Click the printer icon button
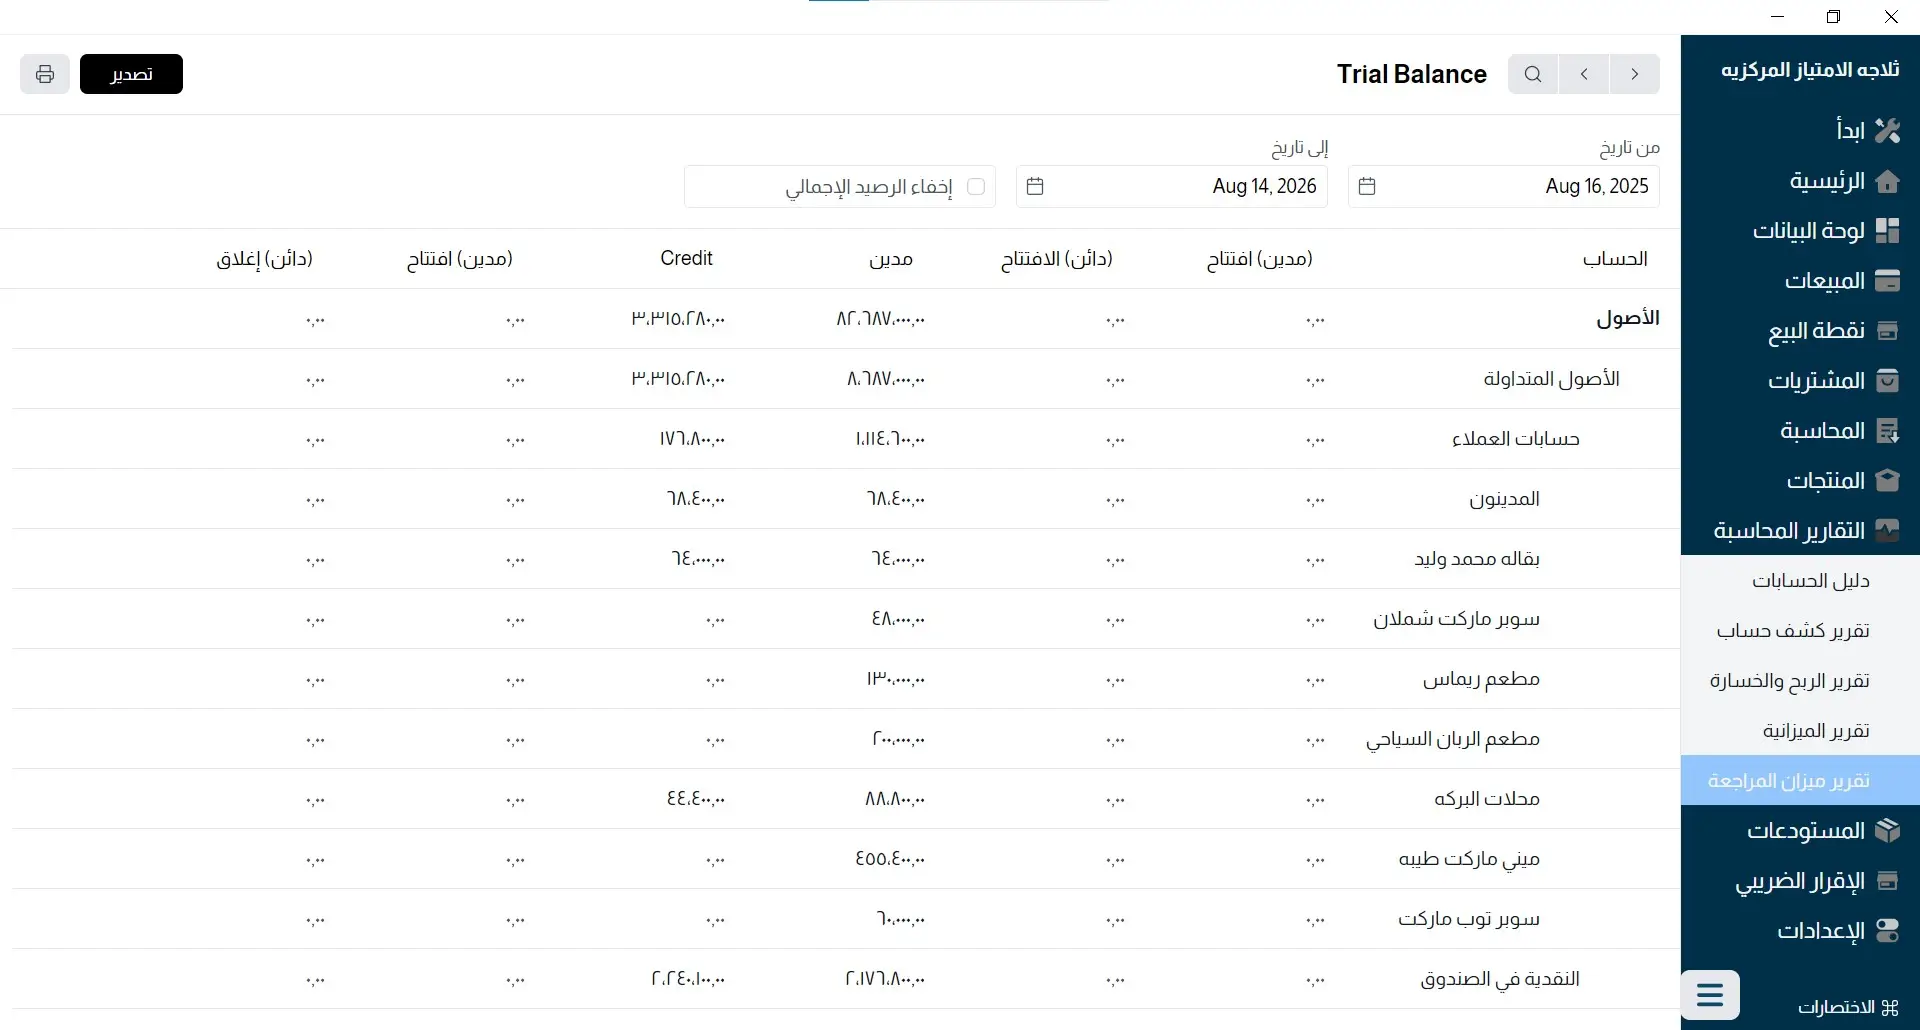The image size is (1920, 1030). click(x=45, y=74)
